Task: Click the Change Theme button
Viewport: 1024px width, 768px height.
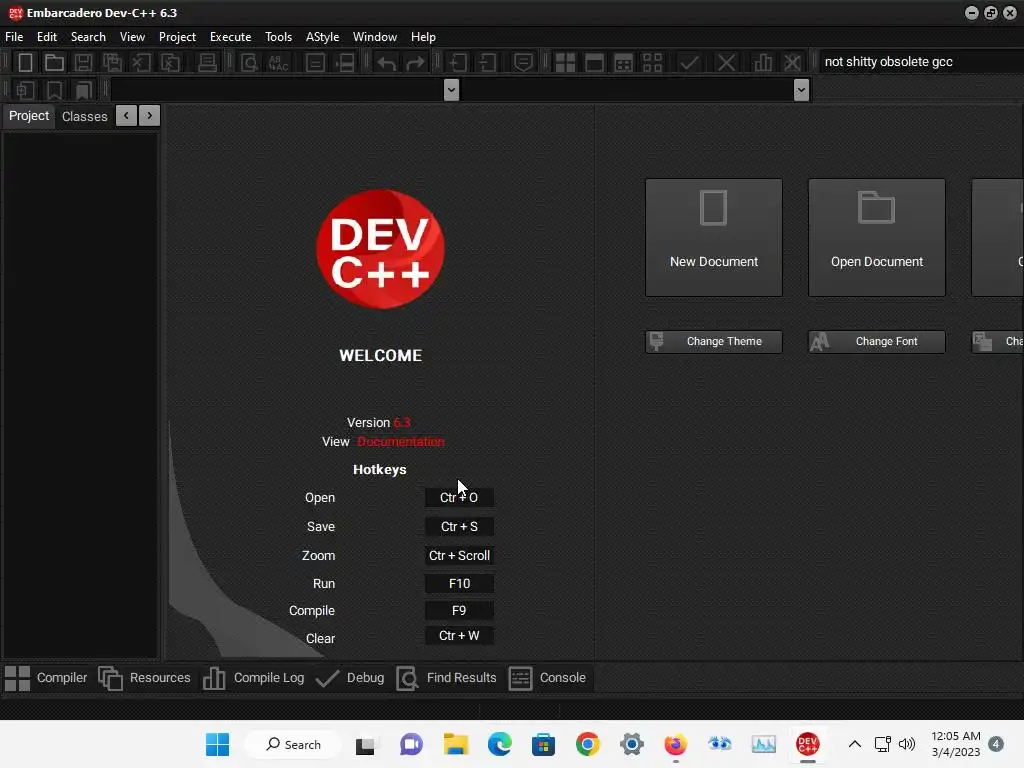Action: (714, 342)
